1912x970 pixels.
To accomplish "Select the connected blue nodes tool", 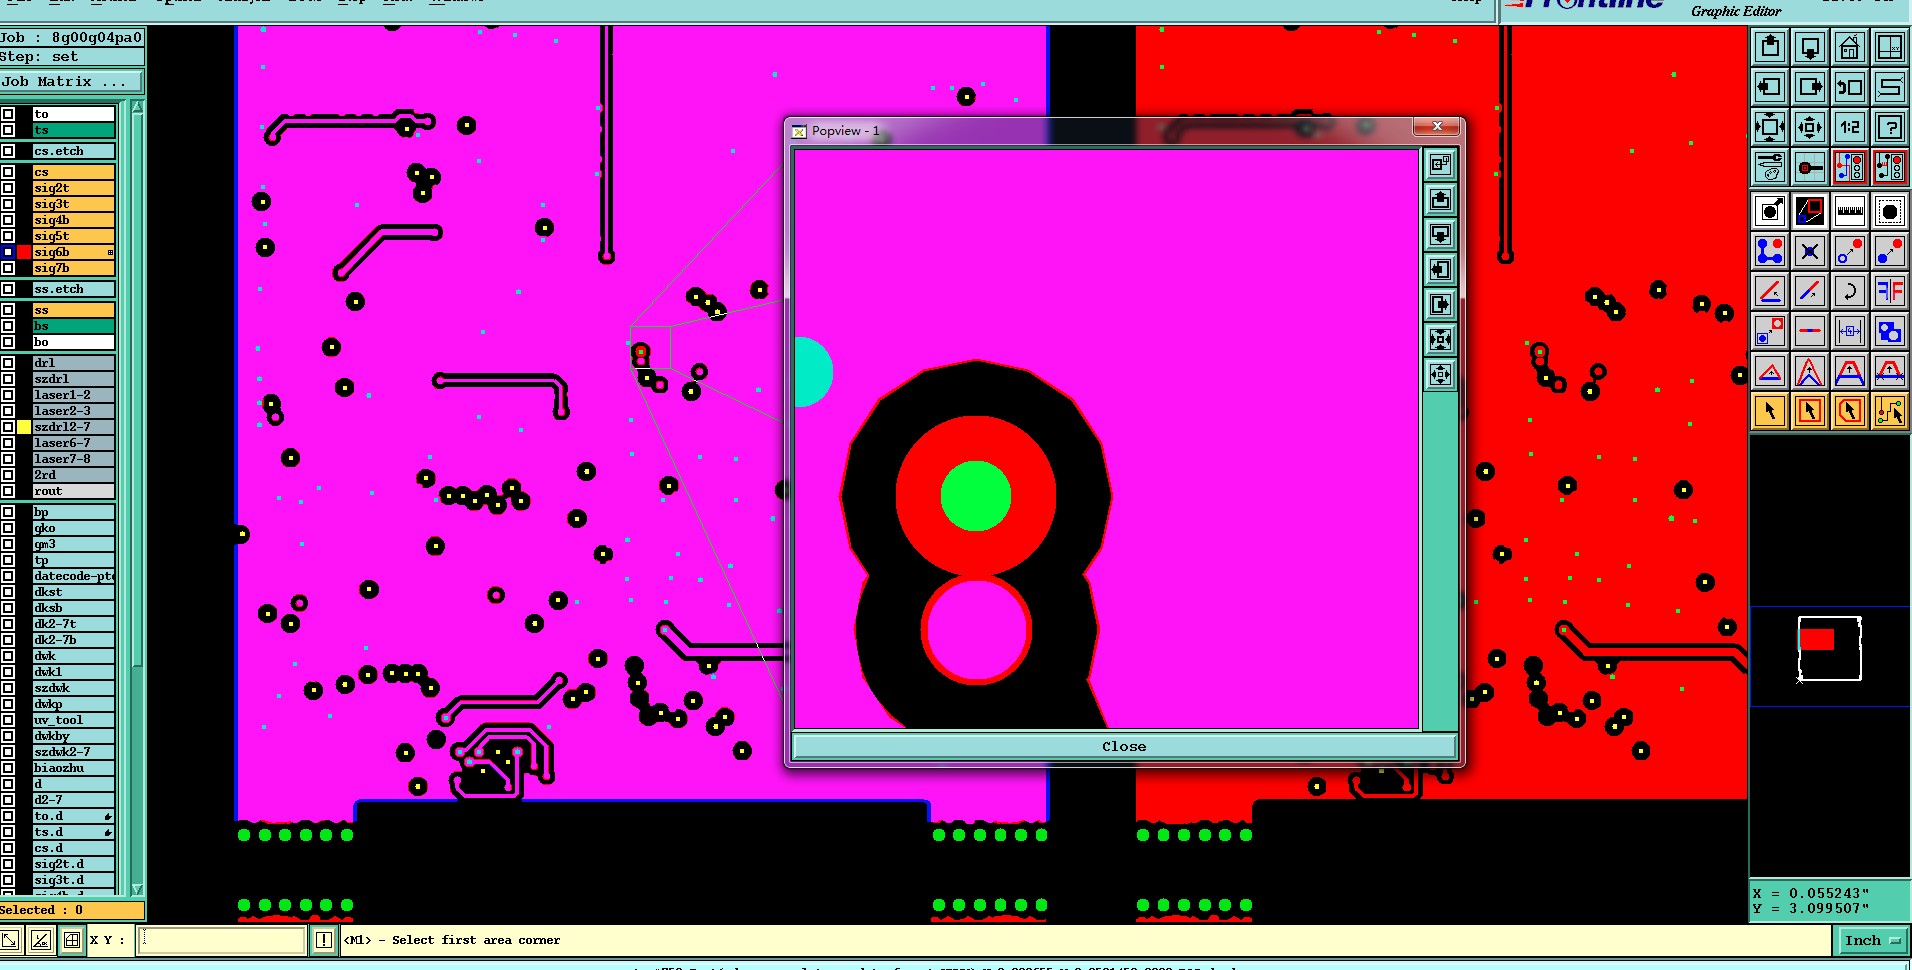I will 1770,251.
